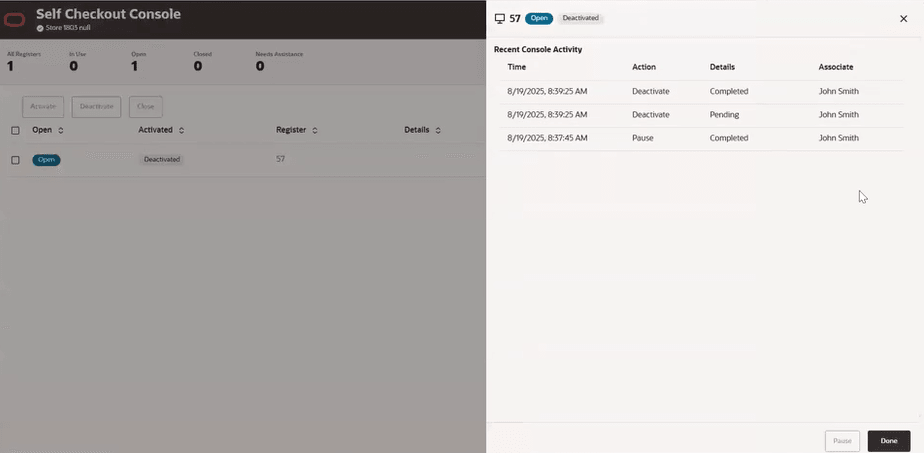Select the All Registers counter

[x=24, y=61]
